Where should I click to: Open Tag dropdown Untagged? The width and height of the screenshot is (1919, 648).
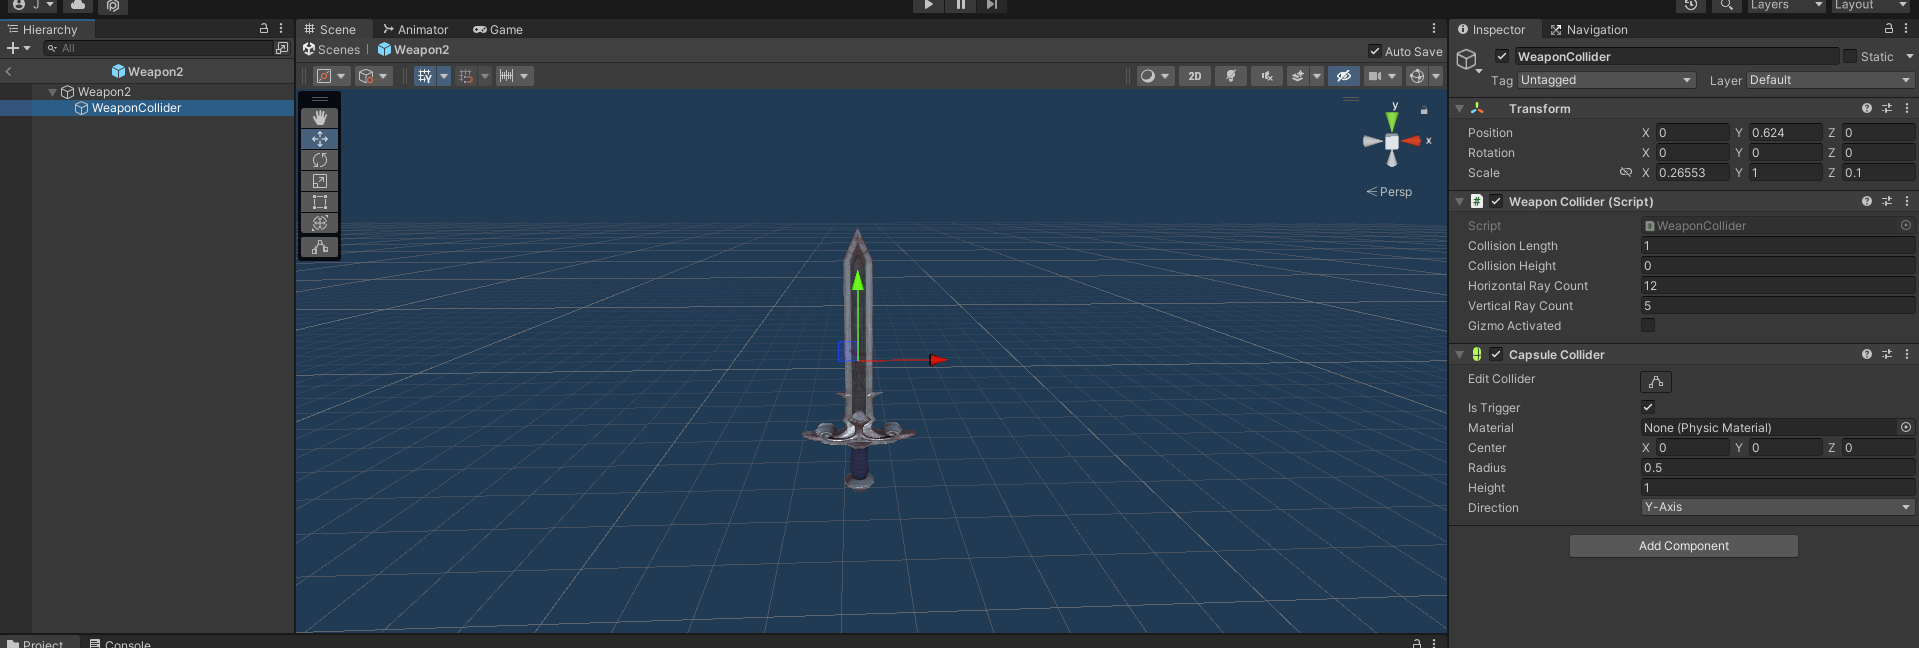pyautogui.click(x=1606, y=80)
